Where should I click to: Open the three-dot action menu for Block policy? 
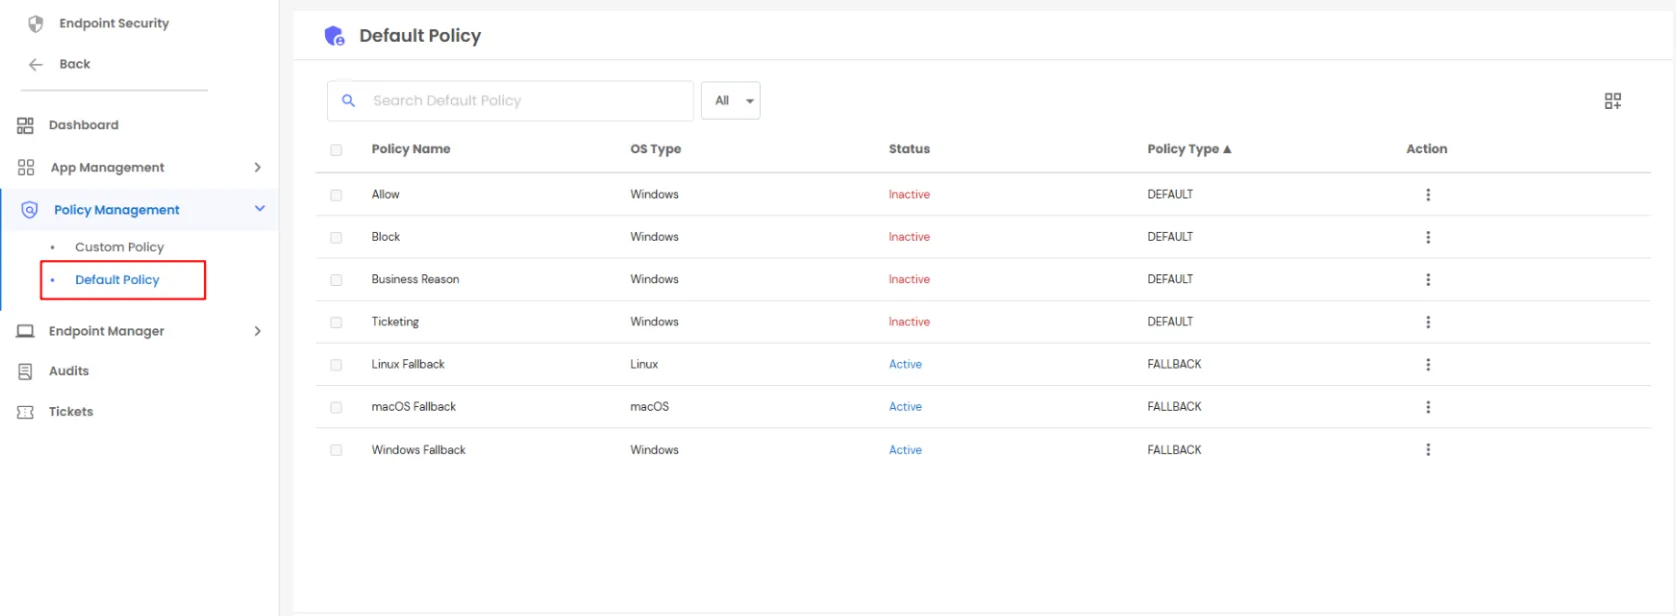coord(1427,237)
